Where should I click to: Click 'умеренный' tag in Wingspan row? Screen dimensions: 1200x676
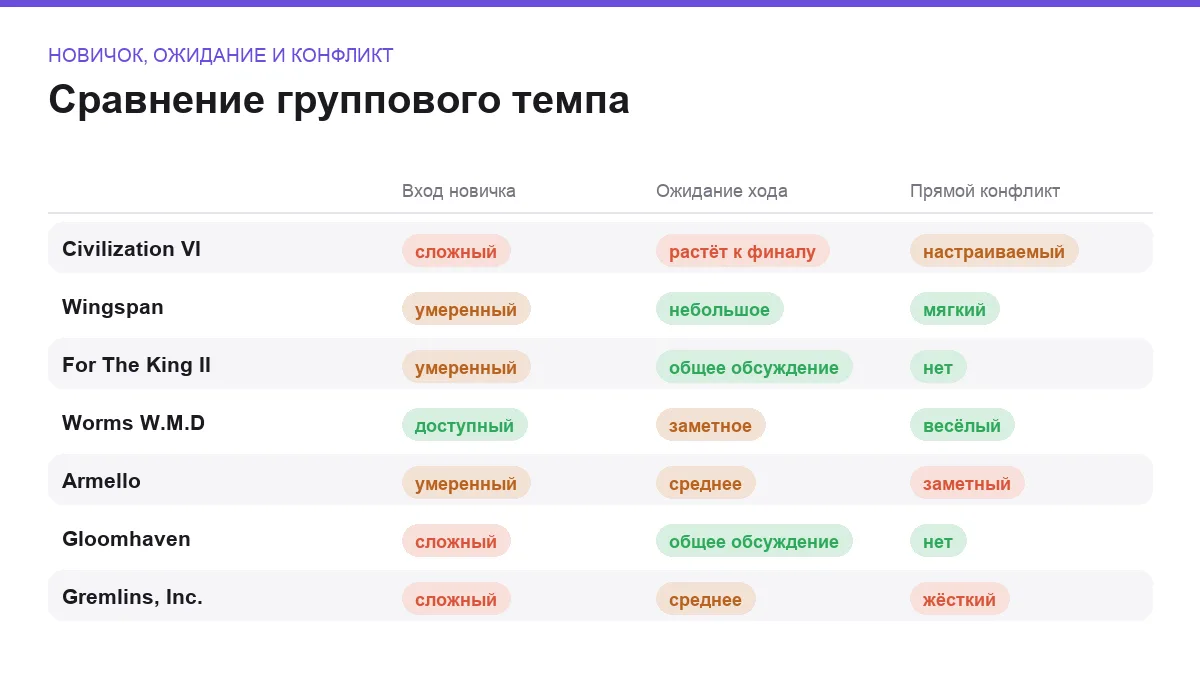click(x=466, y=309)
